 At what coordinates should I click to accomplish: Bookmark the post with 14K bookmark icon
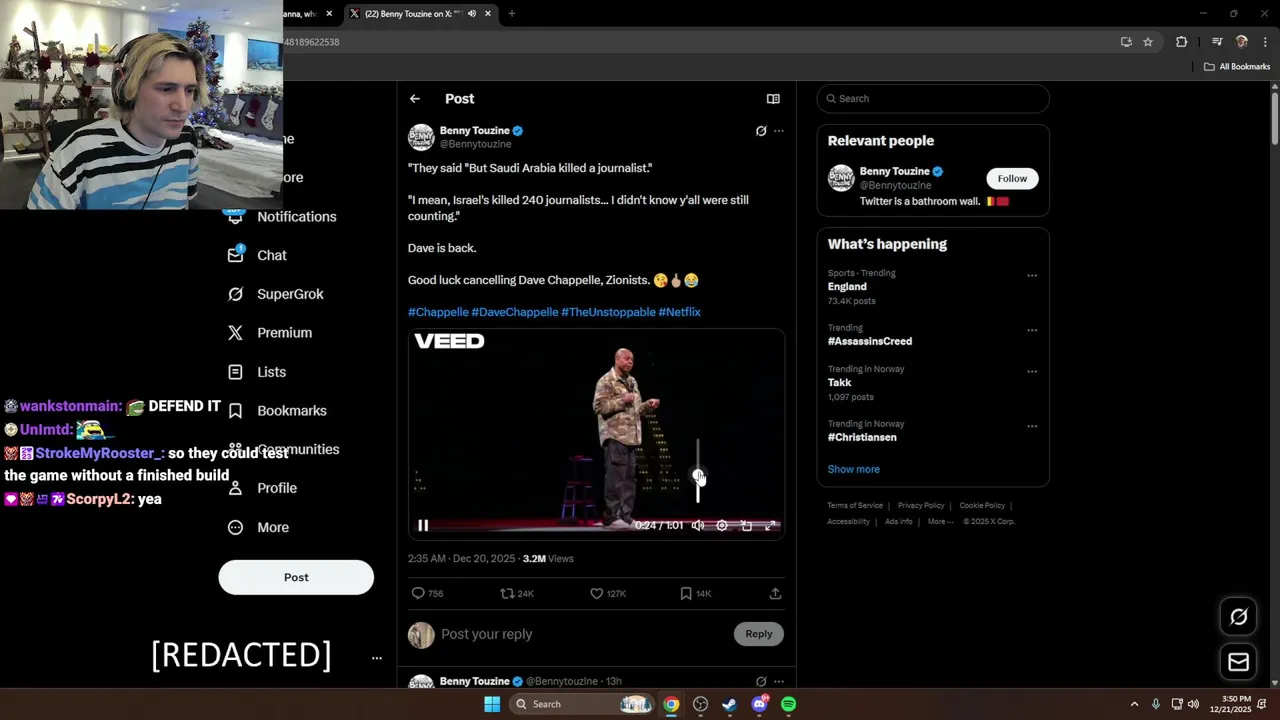click(686, 593)
